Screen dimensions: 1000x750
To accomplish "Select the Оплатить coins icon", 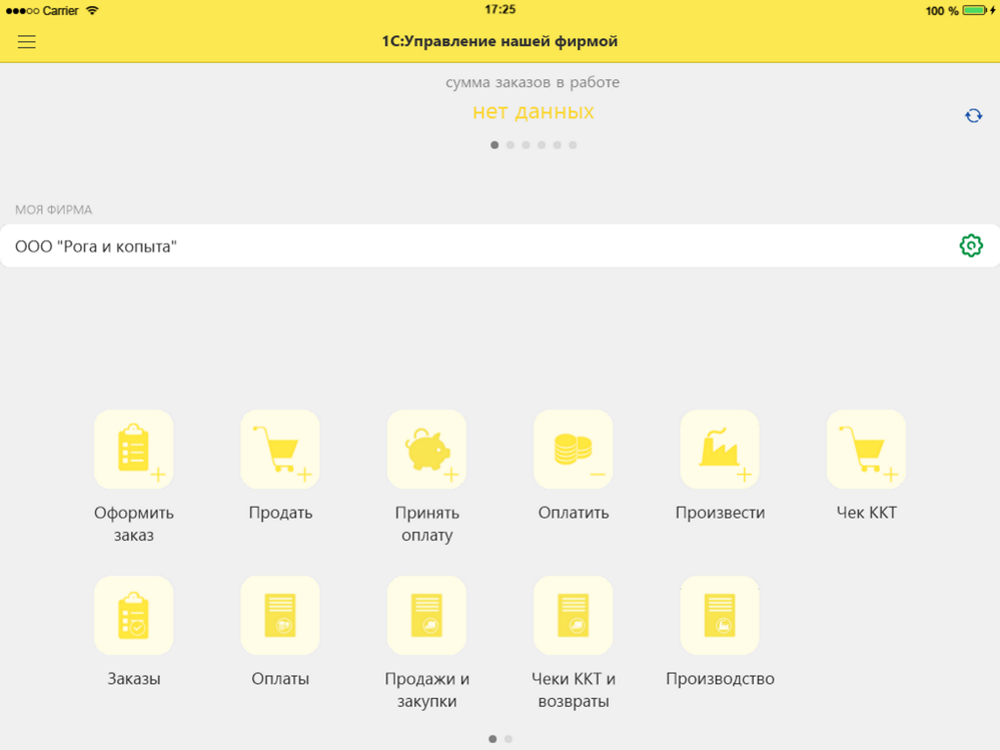I will point(573,449).
